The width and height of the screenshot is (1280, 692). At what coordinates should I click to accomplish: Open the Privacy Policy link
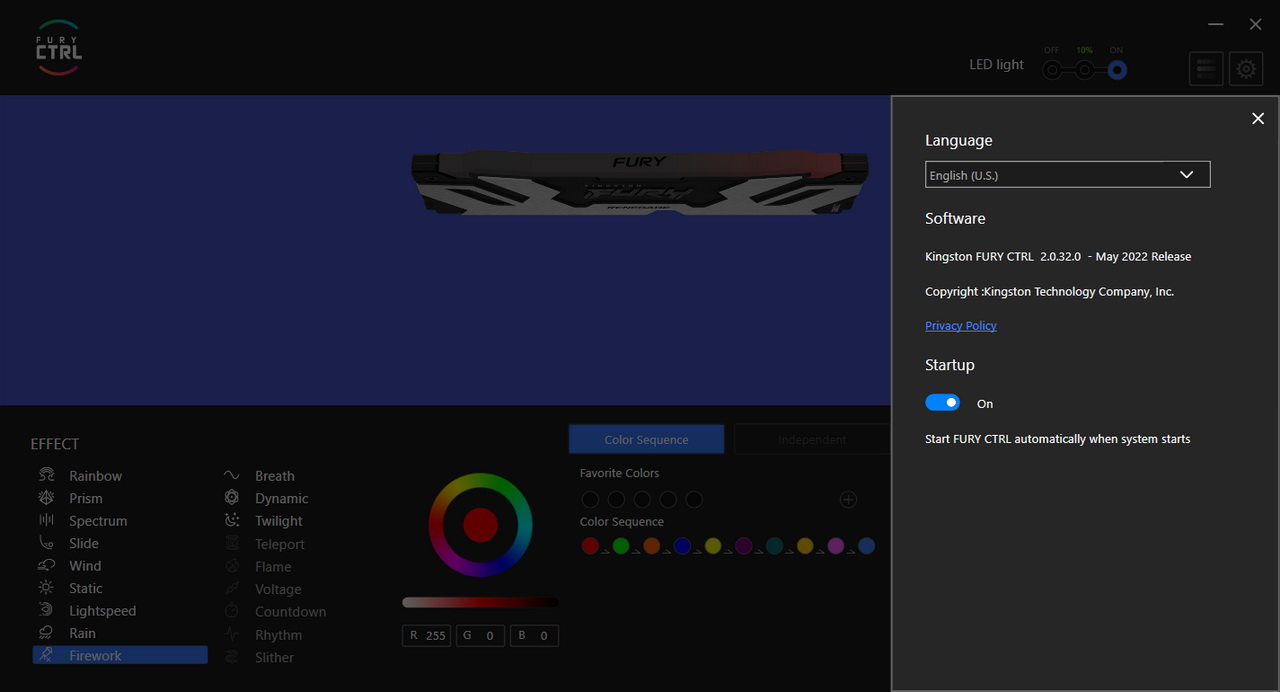point(961,325)
